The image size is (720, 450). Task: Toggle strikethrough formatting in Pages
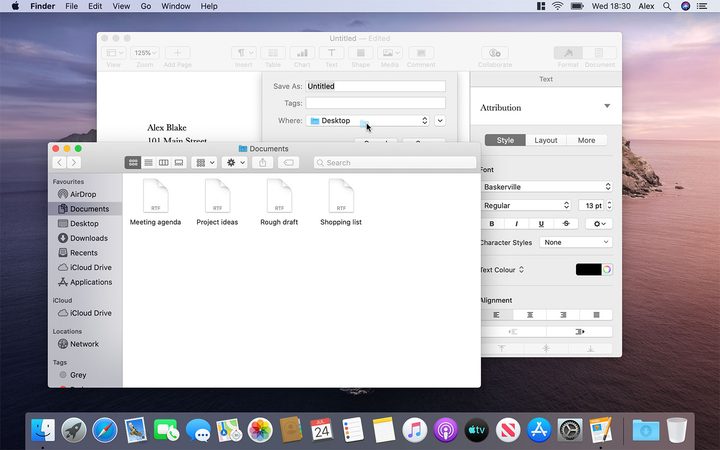point(566,224)
